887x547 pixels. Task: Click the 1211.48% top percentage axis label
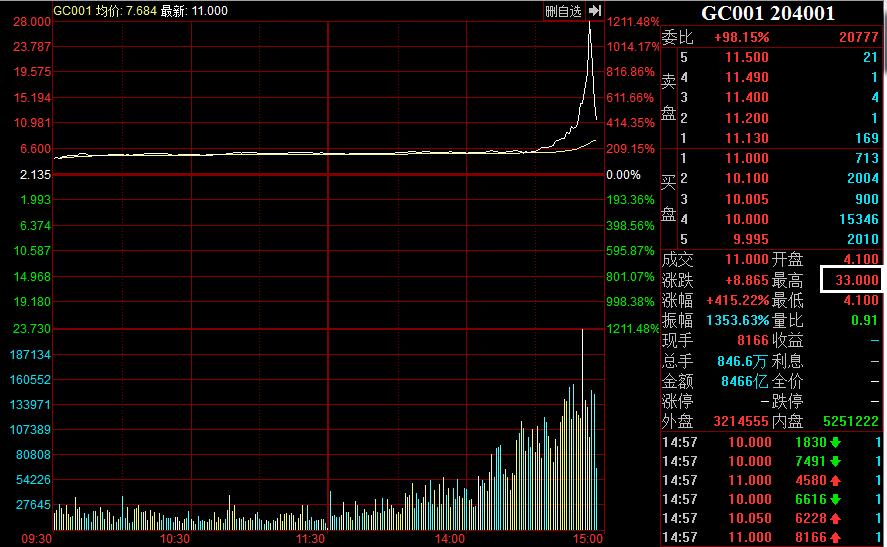click(632, 21)
